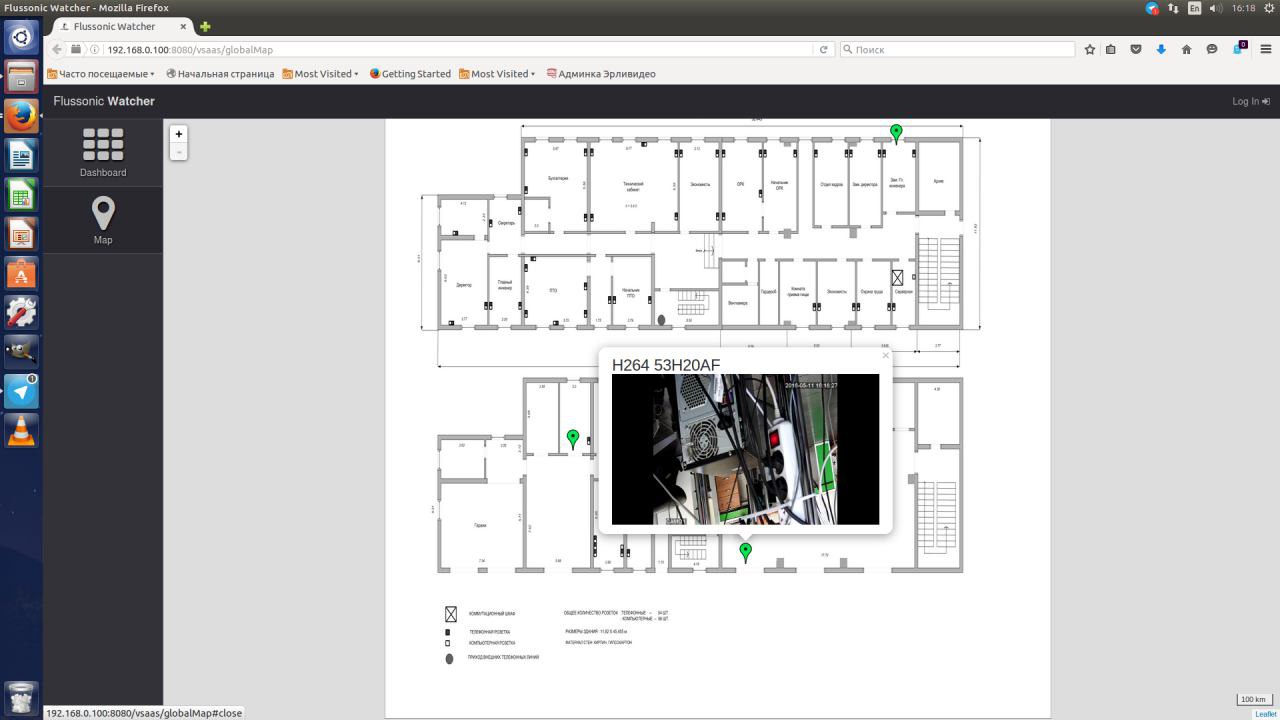Open the En keyboard layout indicator
This screenshot has height=720, width=1280.
pos(1194,8)
